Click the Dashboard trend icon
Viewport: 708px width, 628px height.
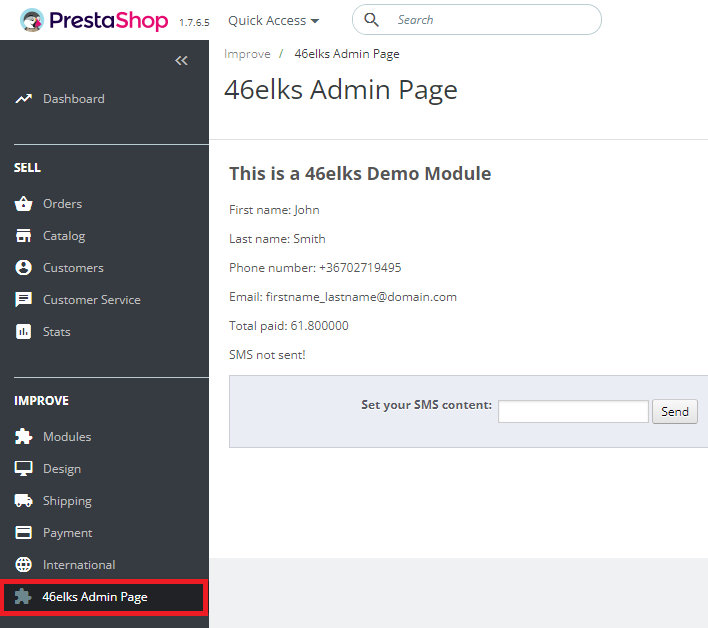pos(24,99)
